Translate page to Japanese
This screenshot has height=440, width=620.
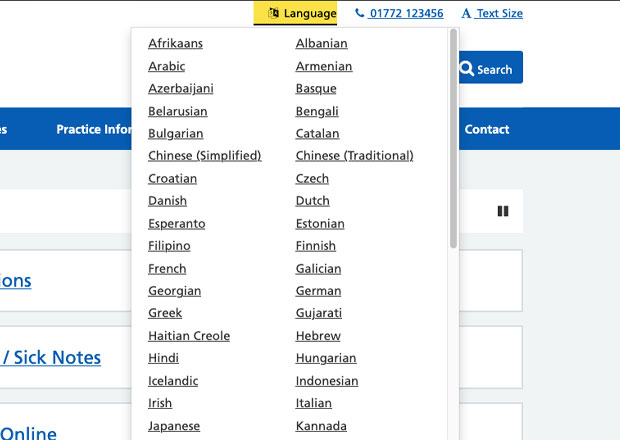[x=174, y=427]
